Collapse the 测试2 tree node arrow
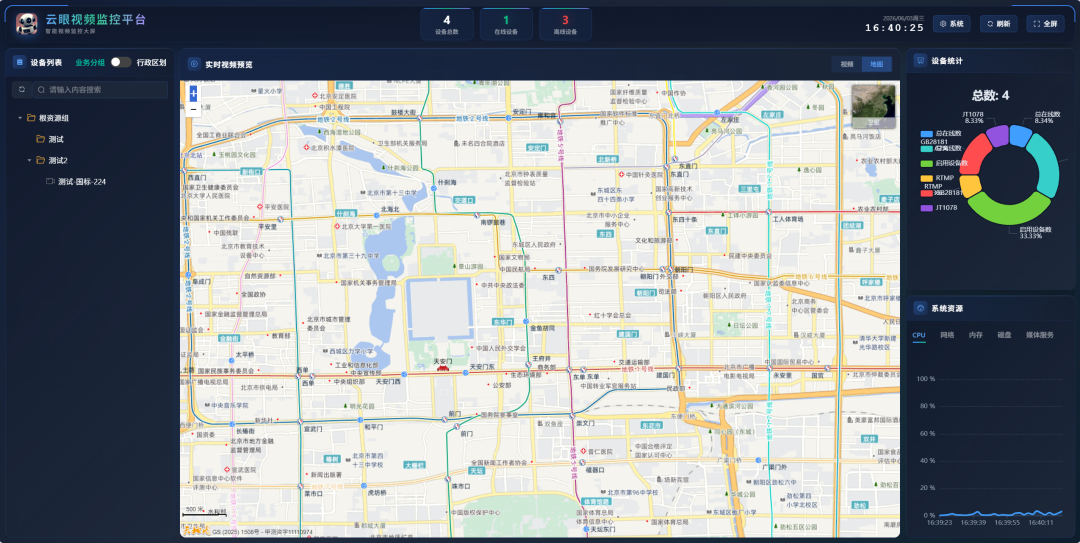This screenshot has width=1080, height=543. [29, 161]
